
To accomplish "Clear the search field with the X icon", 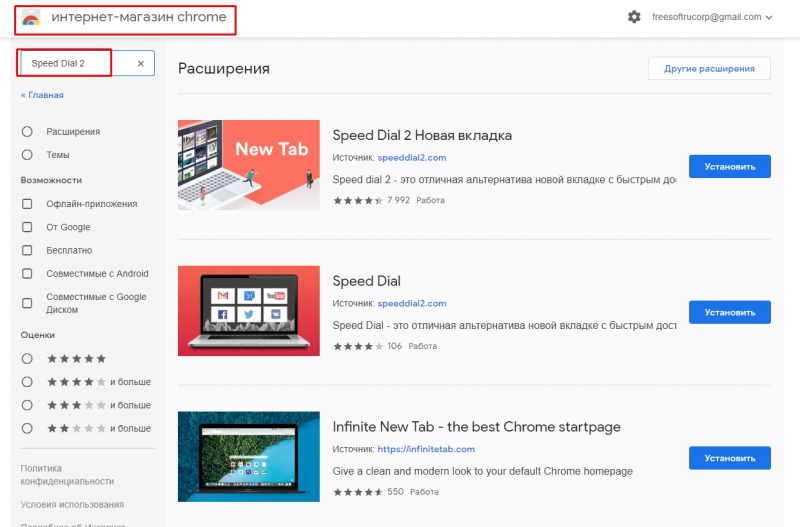I will pyautogui.click(x=141, y=63).
